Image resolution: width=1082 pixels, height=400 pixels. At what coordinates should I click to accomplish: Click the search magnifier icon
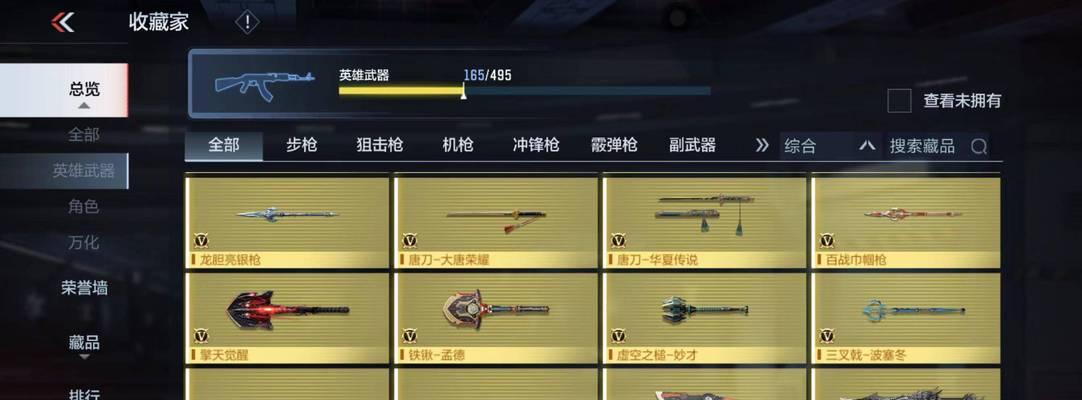(x=978, y=146)
